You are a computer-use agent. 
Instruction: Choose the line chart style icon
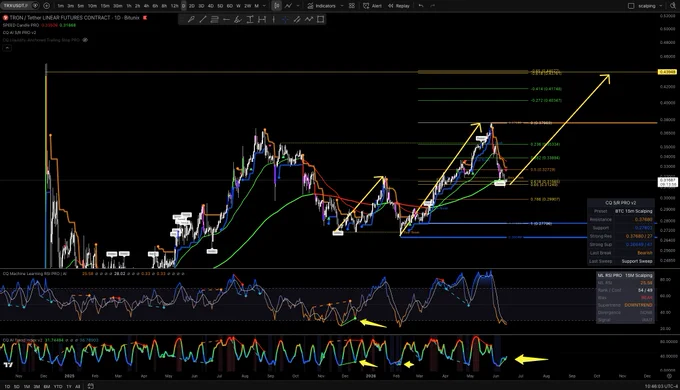click(288, 6)
